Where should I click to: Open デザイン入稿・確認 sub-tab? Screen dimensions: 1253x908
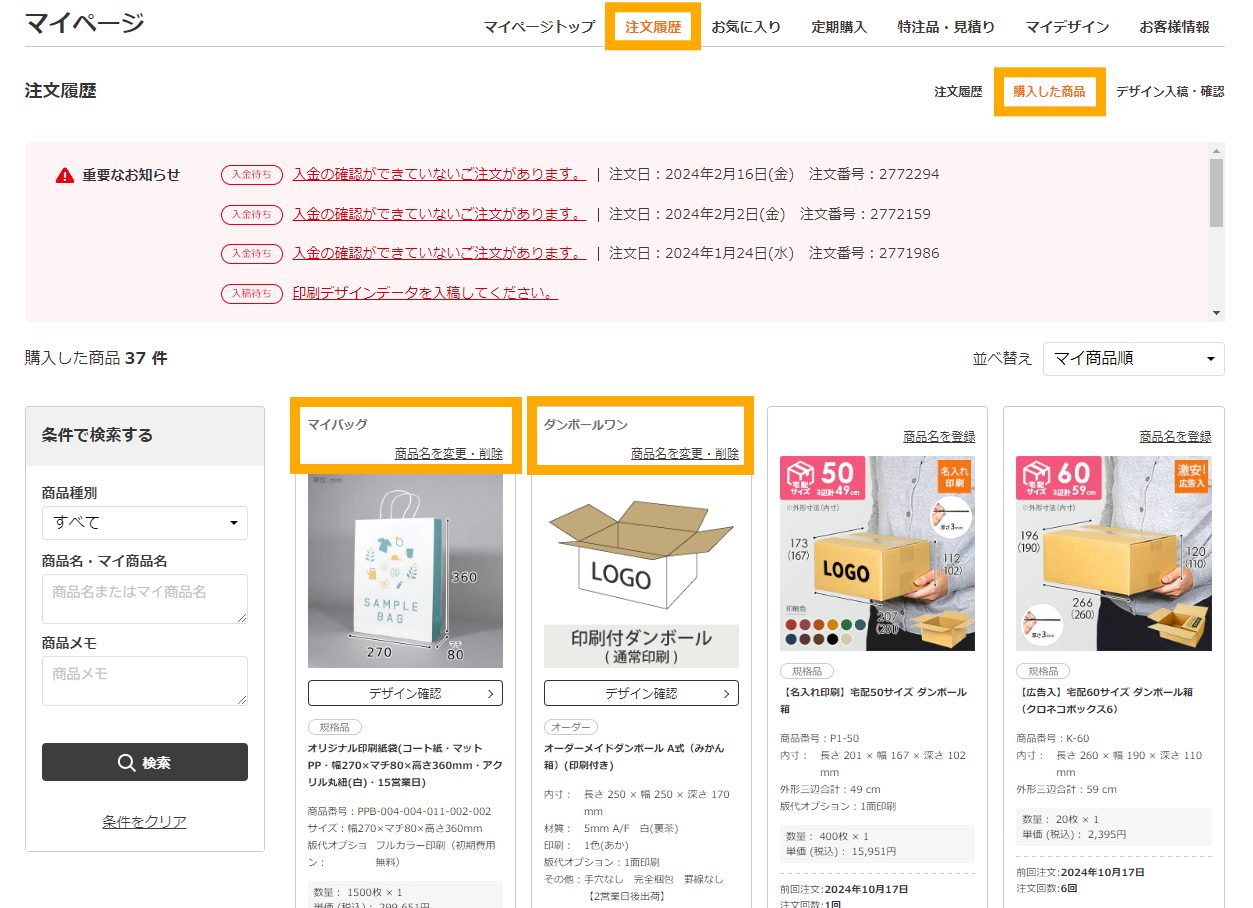tap(1170, 91)
